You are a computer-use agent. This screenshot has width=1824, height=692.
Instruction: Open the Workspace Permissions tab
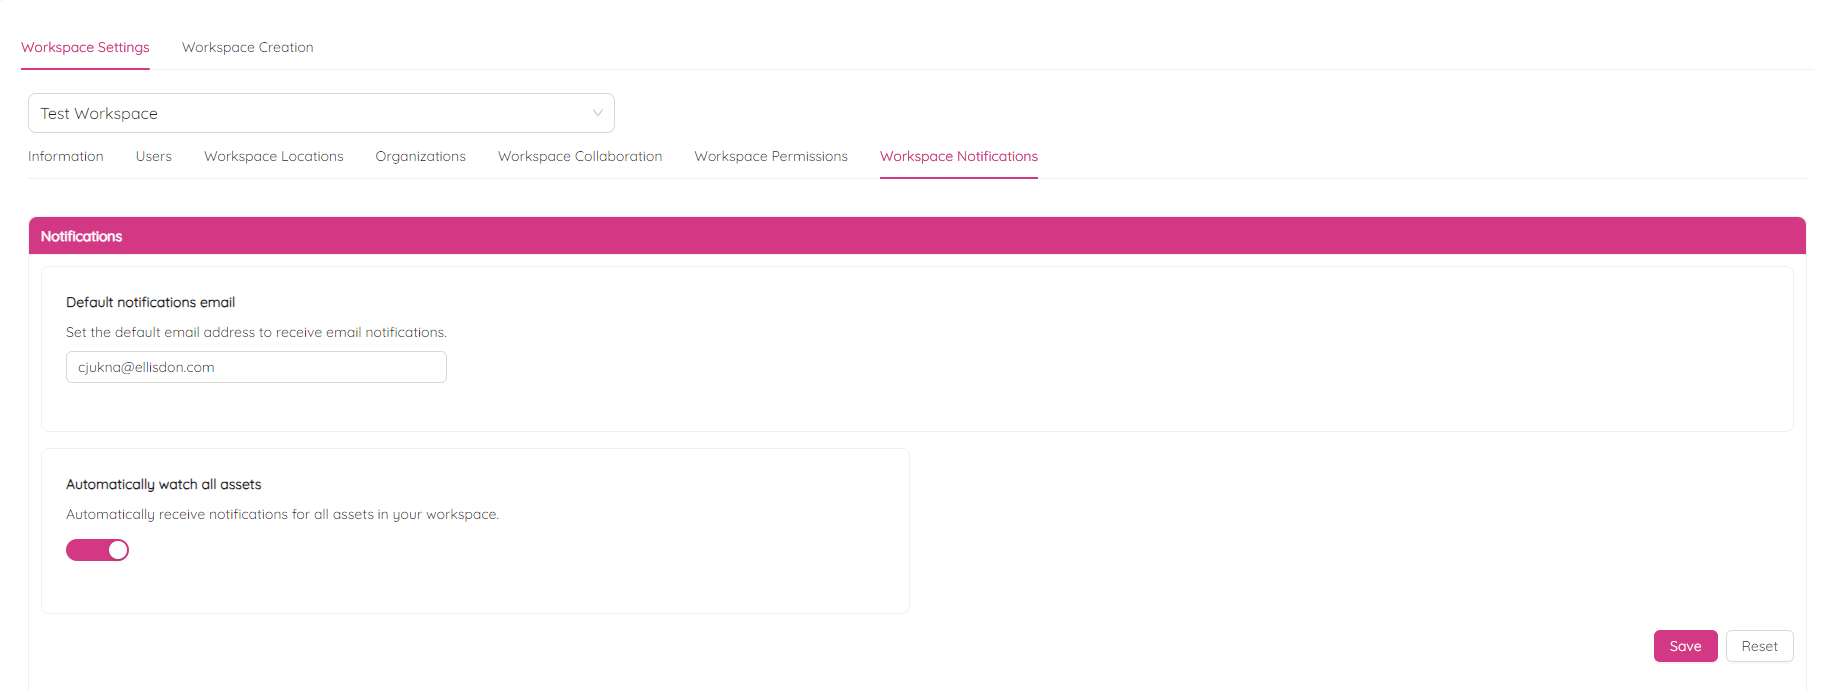(771, 156)
